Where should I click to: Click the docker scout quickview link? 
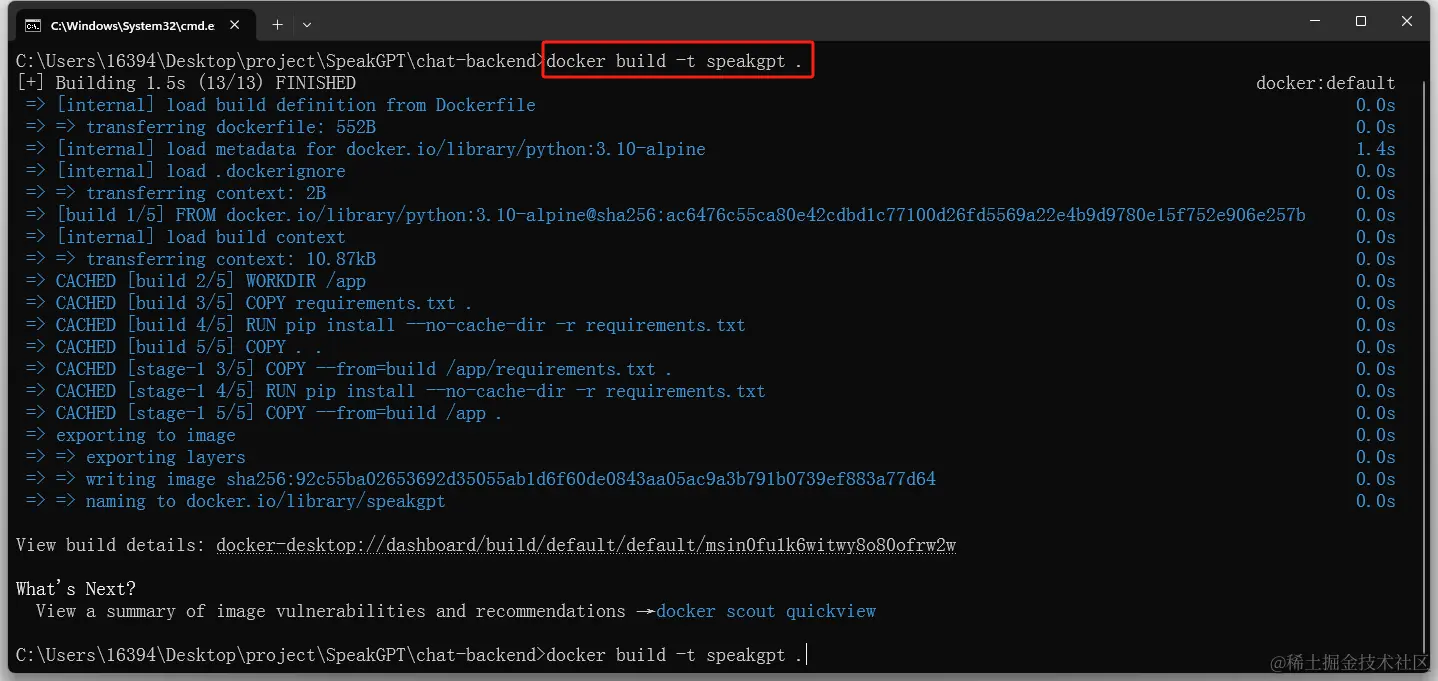click(766, 611)
